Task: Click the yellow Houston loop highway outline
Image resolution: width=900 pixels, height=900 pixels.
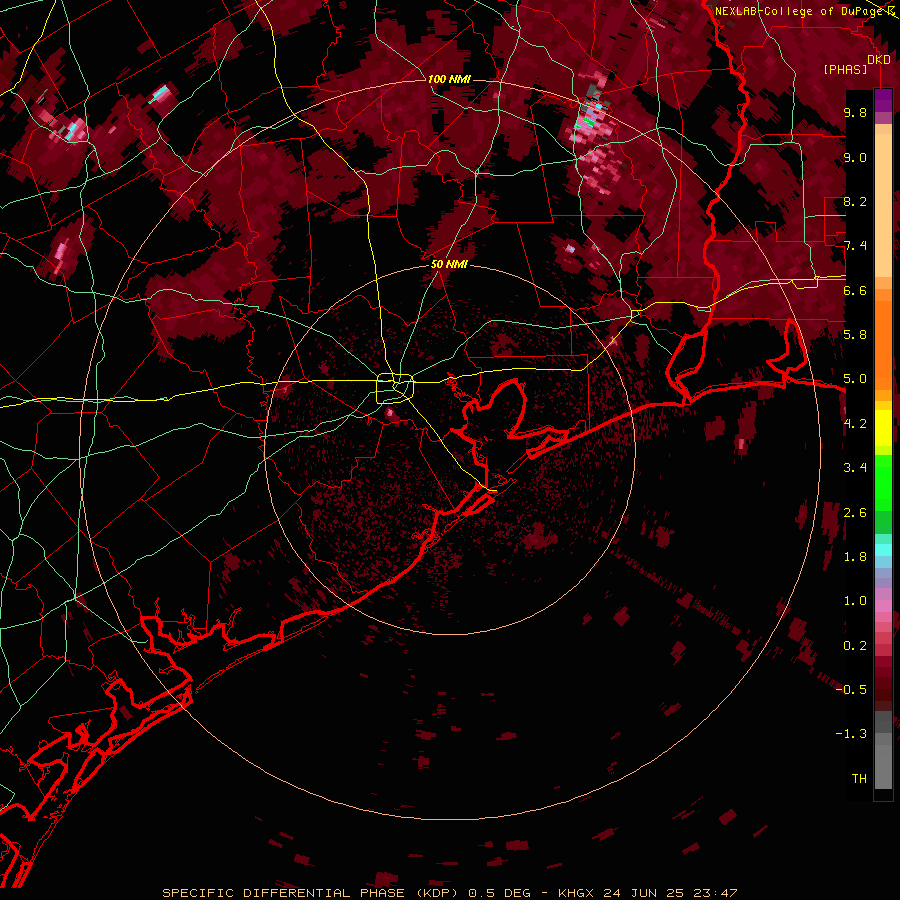Action: [x=395, y=389]
